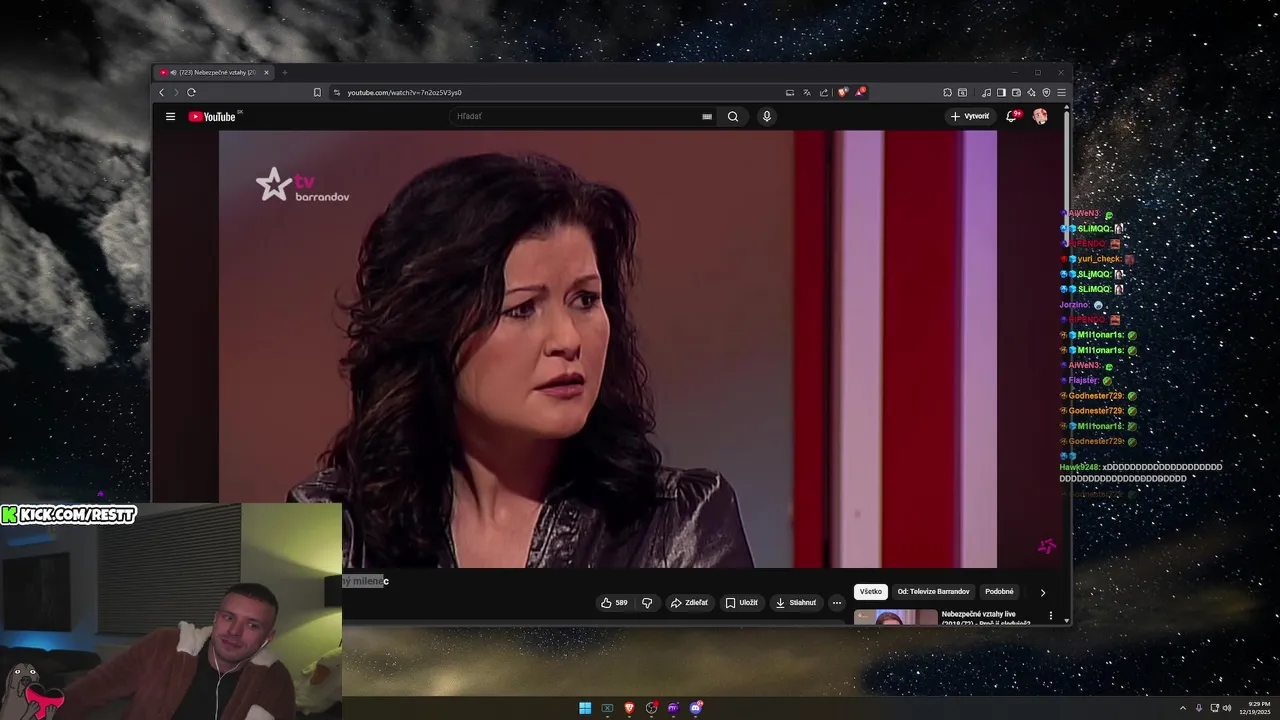Viewport: 1280px width, 720px height.
Task: Click the magnifier search button
Action: (x=733, y=116)
